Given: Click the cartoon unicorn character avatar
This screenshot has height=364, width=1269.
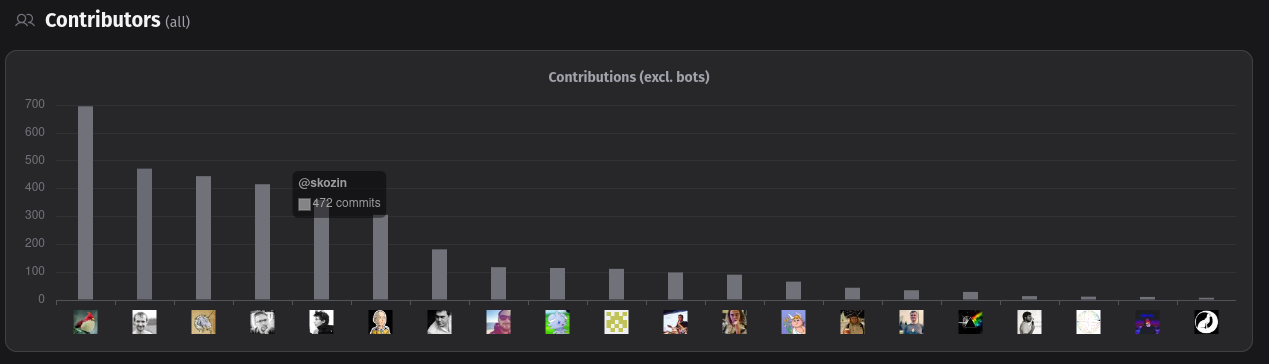Looking at the screenshot, I should pos(794,322).
